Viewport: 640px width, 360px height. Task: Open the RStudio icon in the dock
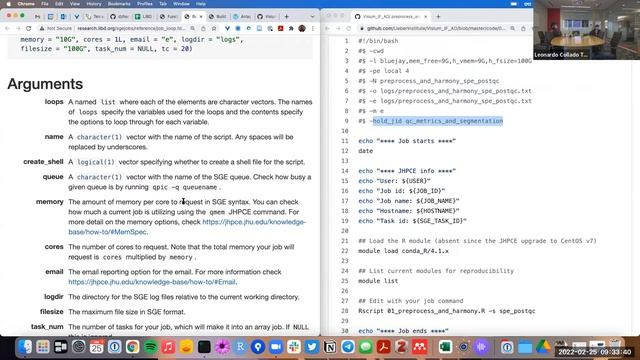coord(240,347)
